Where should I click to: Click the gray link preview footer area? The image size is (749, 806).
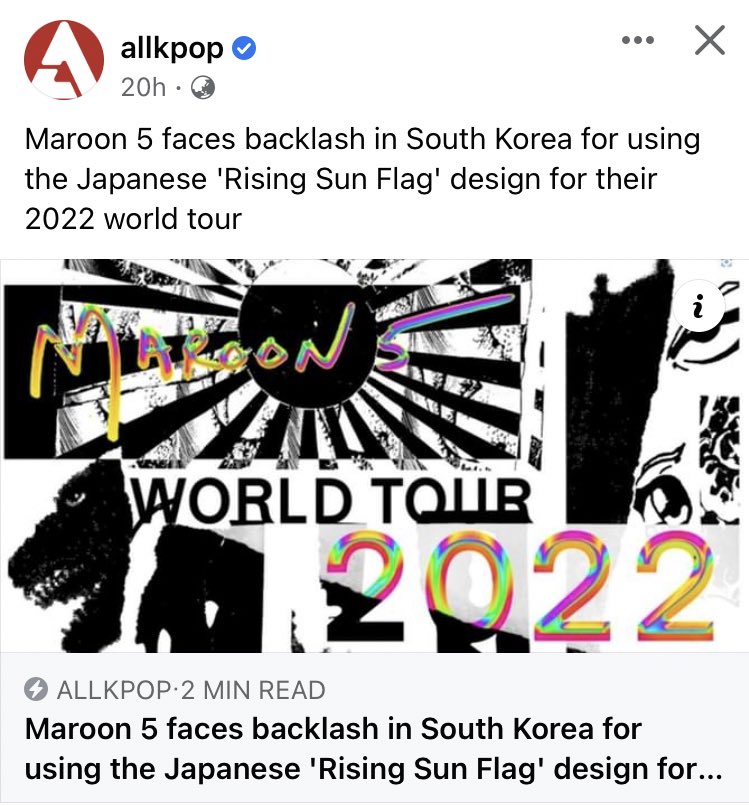pos(374,728)
